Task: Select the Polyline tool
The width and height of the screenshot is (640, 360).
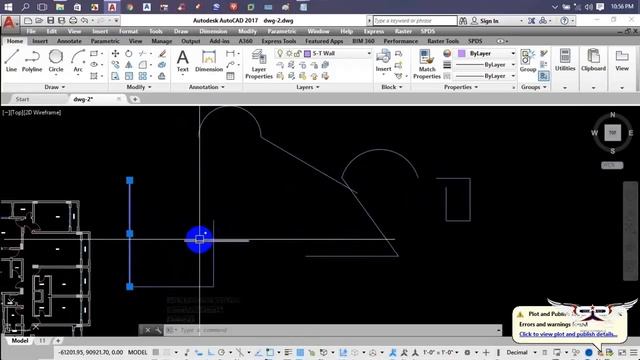Action: [32, 60]
